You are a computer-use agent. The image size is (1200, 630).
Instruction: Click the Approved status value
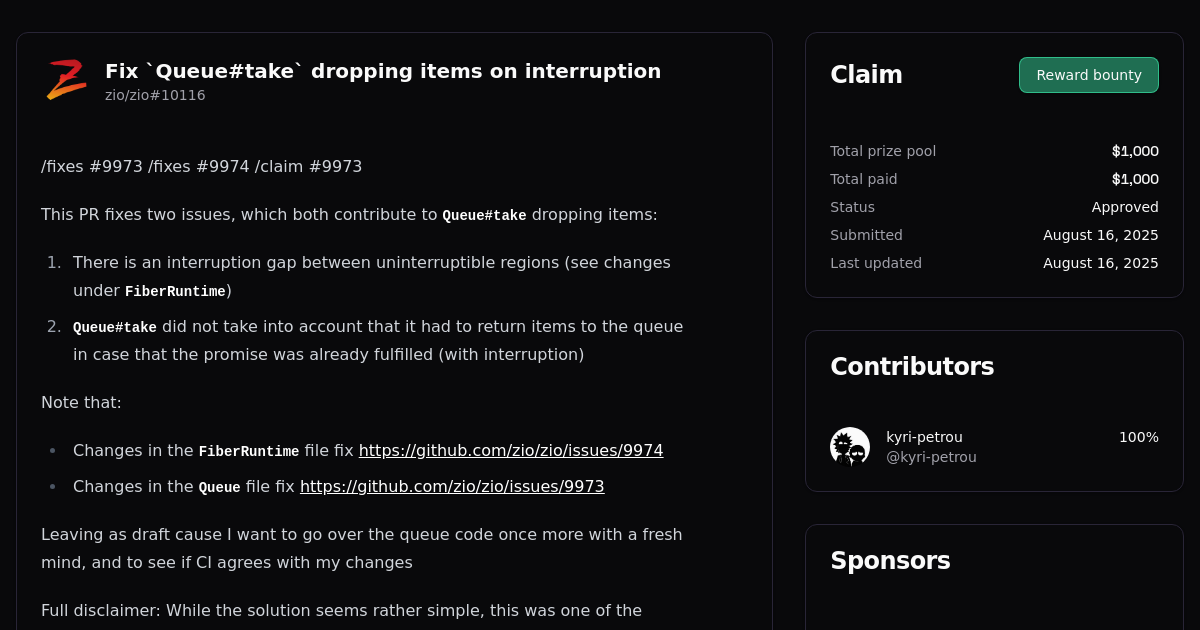[1125, 207]
